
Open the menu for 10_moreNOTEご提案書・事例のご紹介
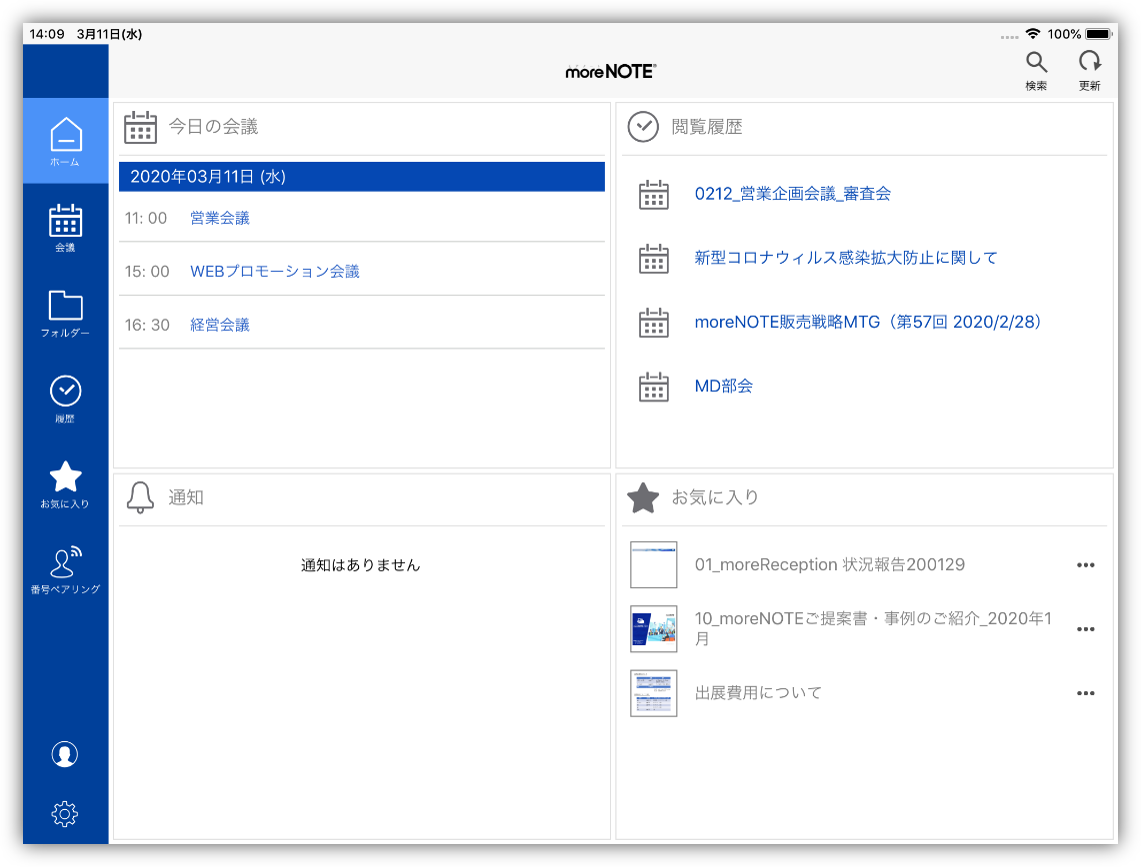point(1086,629)
